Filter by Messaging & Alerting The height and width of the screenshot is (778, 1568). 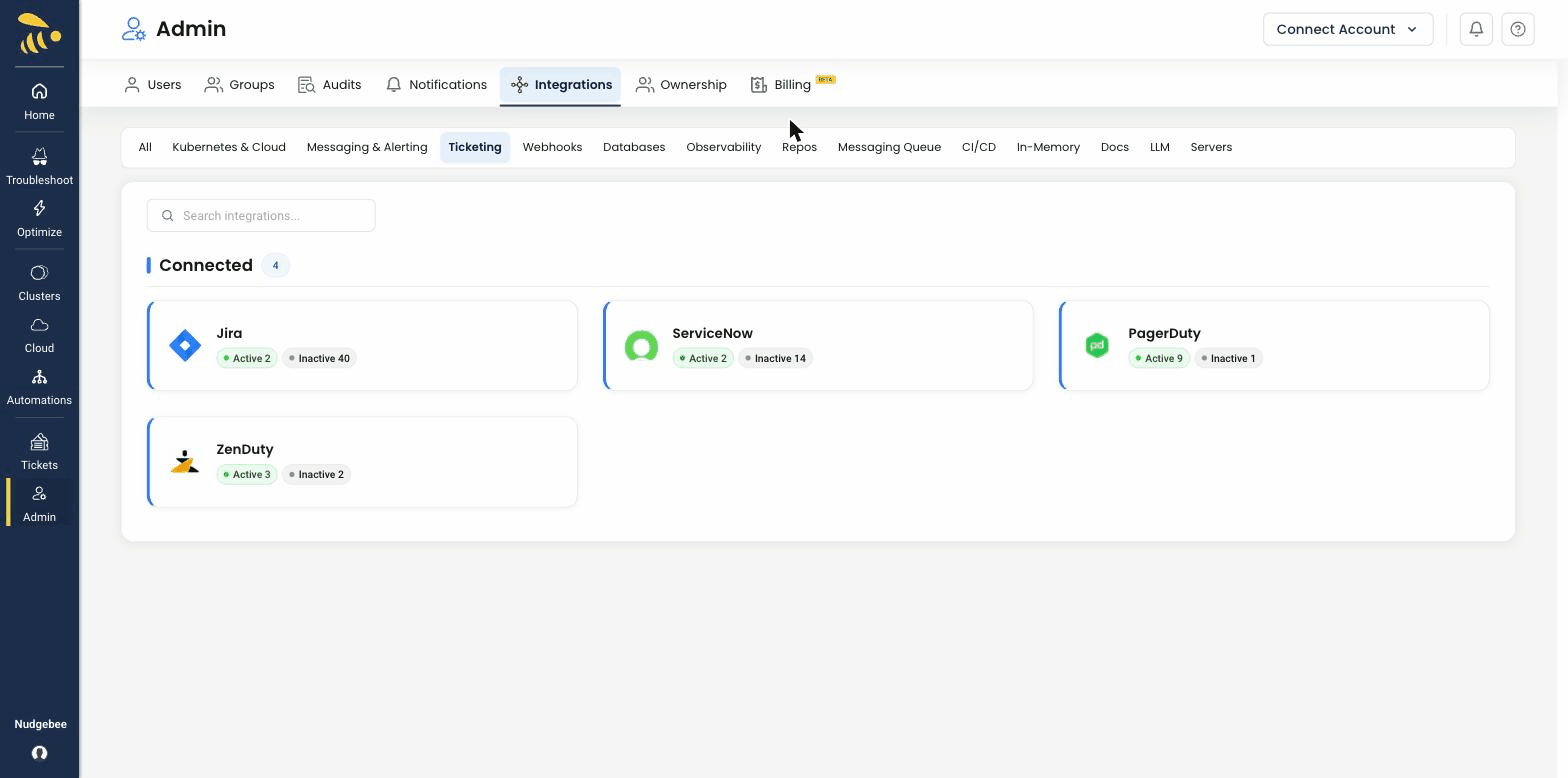(367, 147)
